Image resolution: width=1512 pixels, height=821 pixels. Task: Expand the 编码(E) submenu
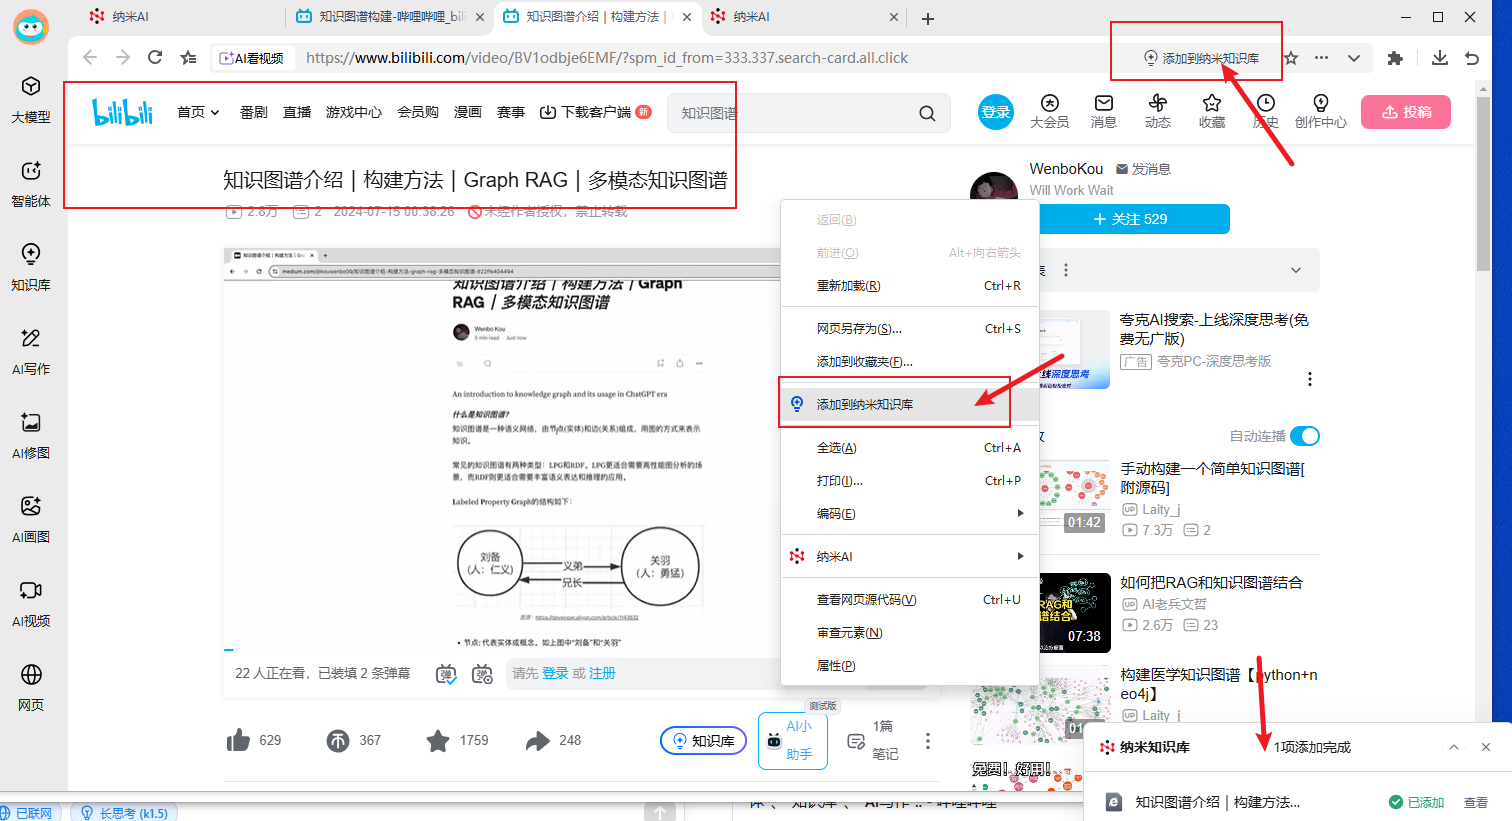click(x=910, y=514)
